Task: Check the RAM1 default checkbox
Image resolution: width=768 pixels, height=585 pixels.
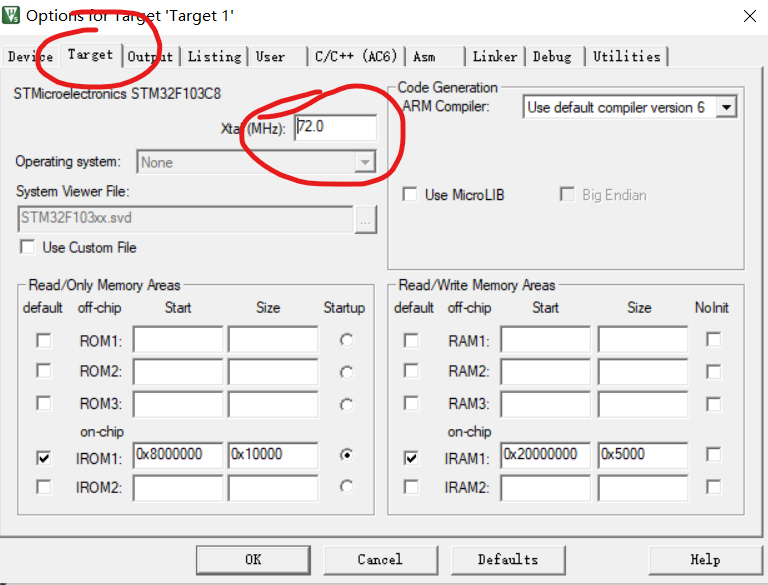Action: (411, 341)
